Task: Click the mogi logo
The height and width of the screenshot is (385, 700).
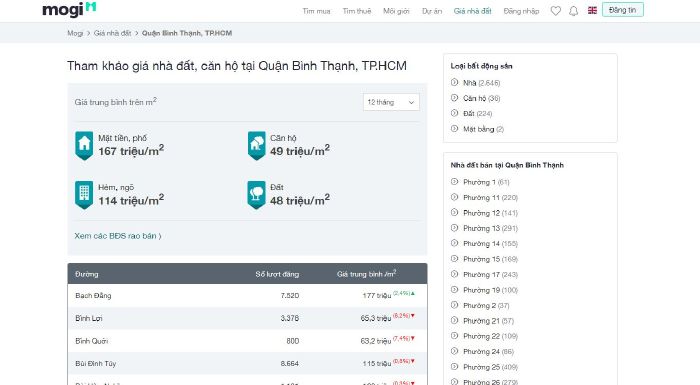Action: [69, 9]
